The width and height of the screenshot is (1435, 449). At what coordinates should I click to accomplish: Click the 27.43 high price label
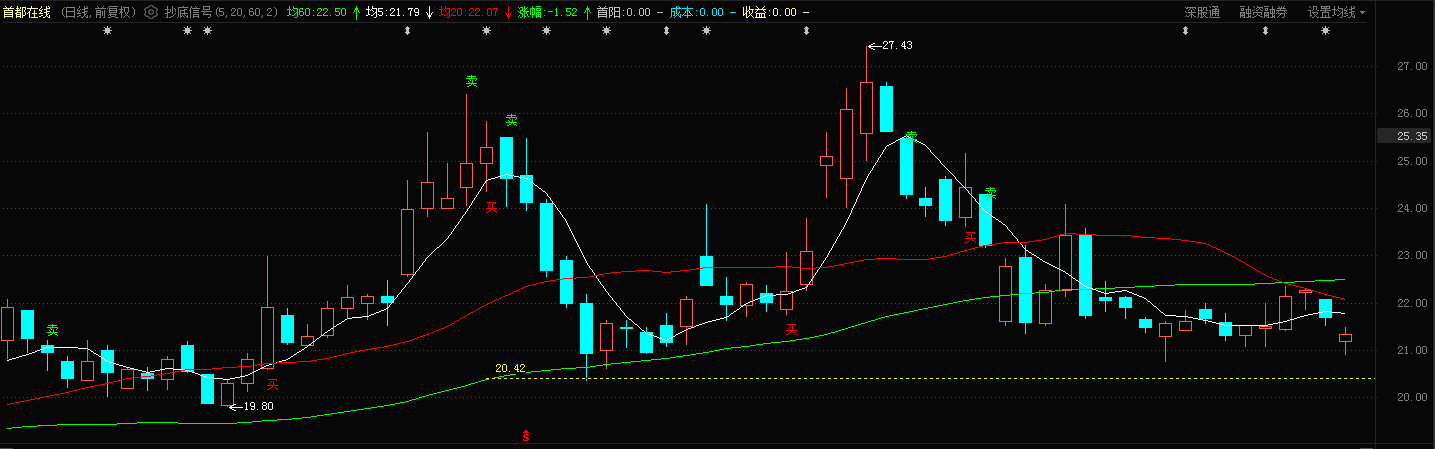point(897,46)
